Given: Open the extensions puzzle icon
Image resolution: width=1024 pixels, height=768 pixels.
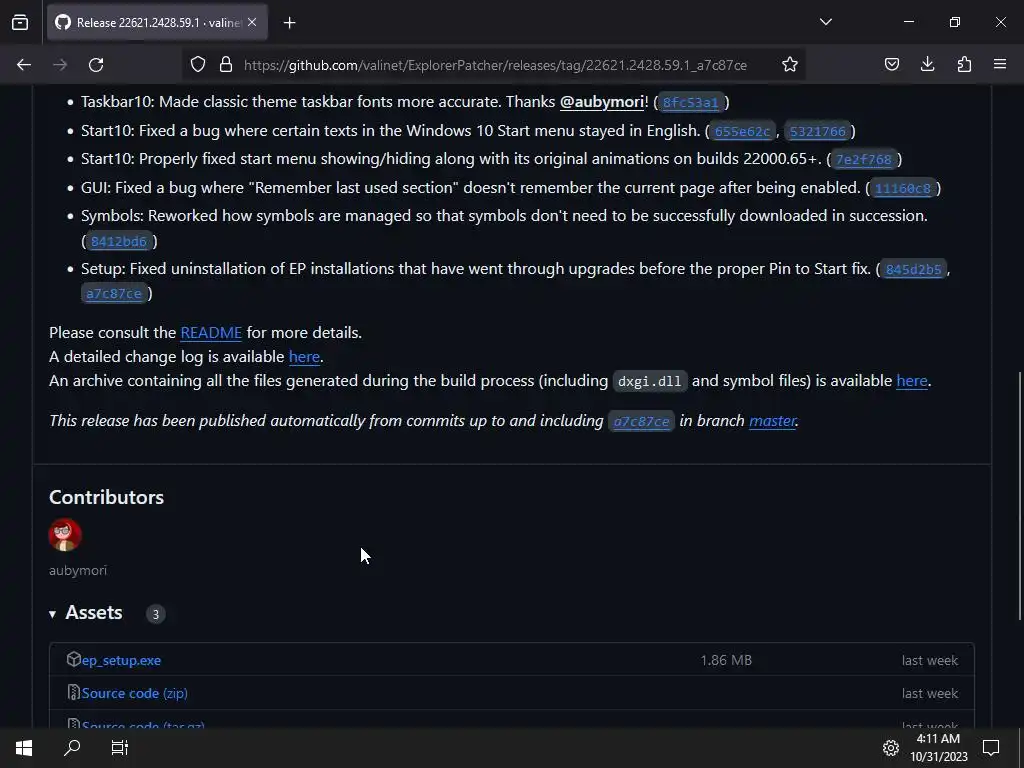Looking at the screenshot, I should coord(964,65).
